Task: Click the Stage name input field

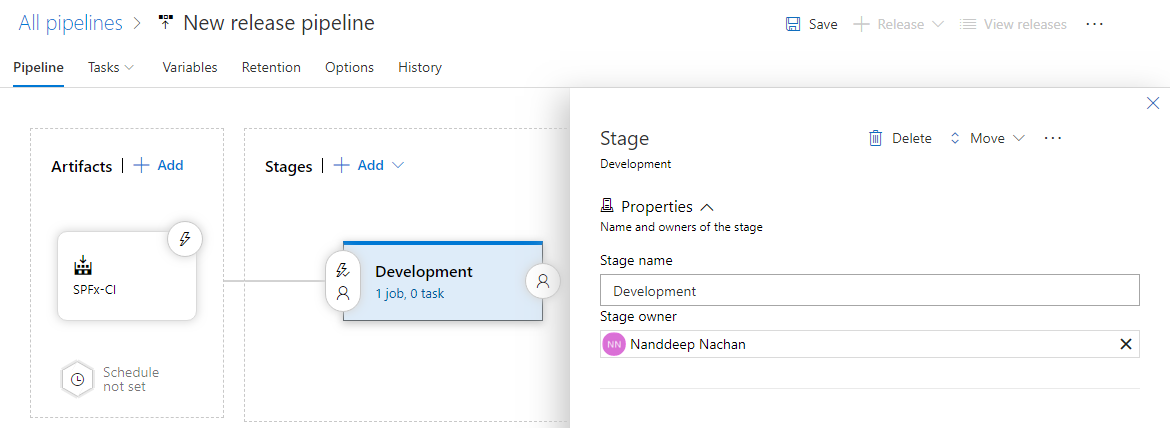Action: click(869, 291)
